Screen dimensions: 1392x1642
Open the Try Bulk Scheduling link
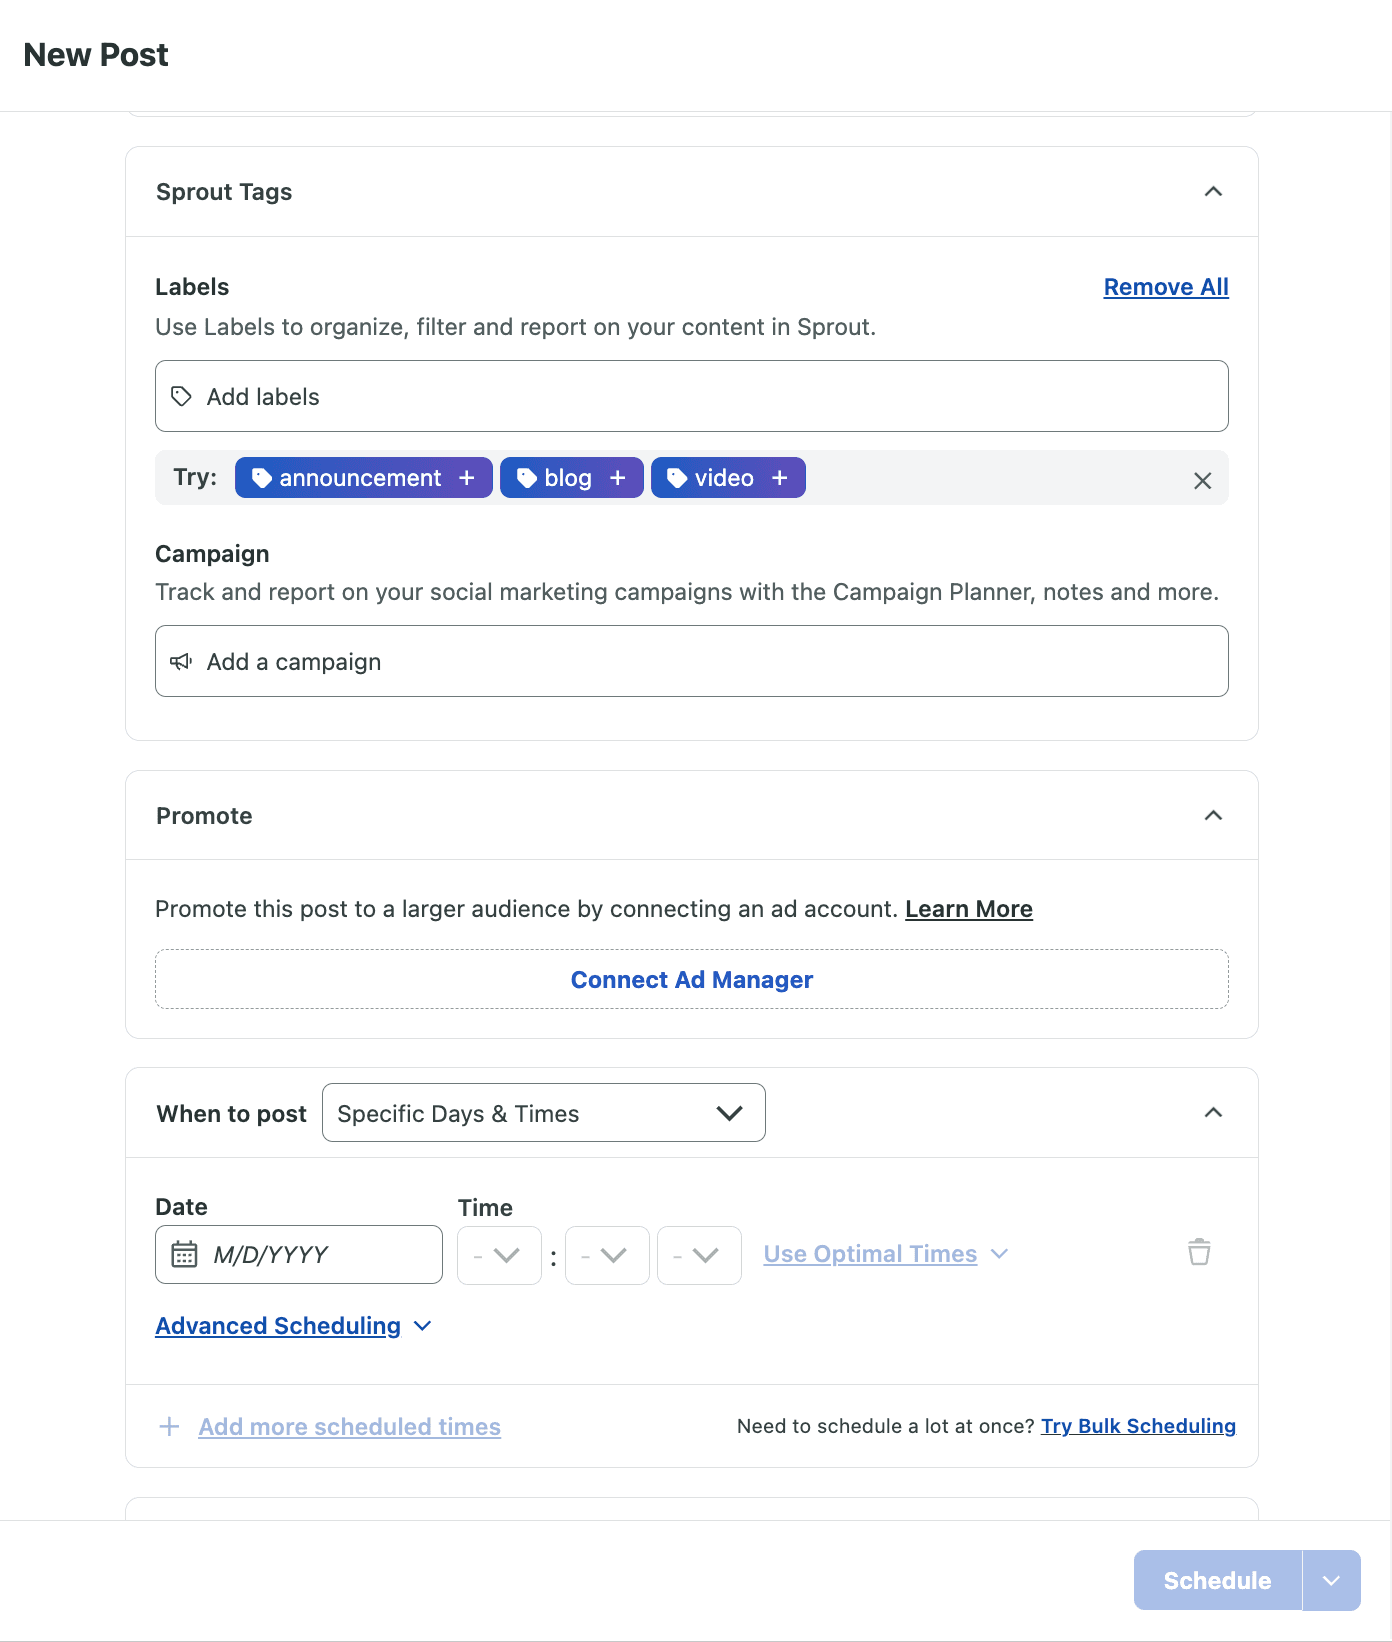[x=1138, y=1426]
